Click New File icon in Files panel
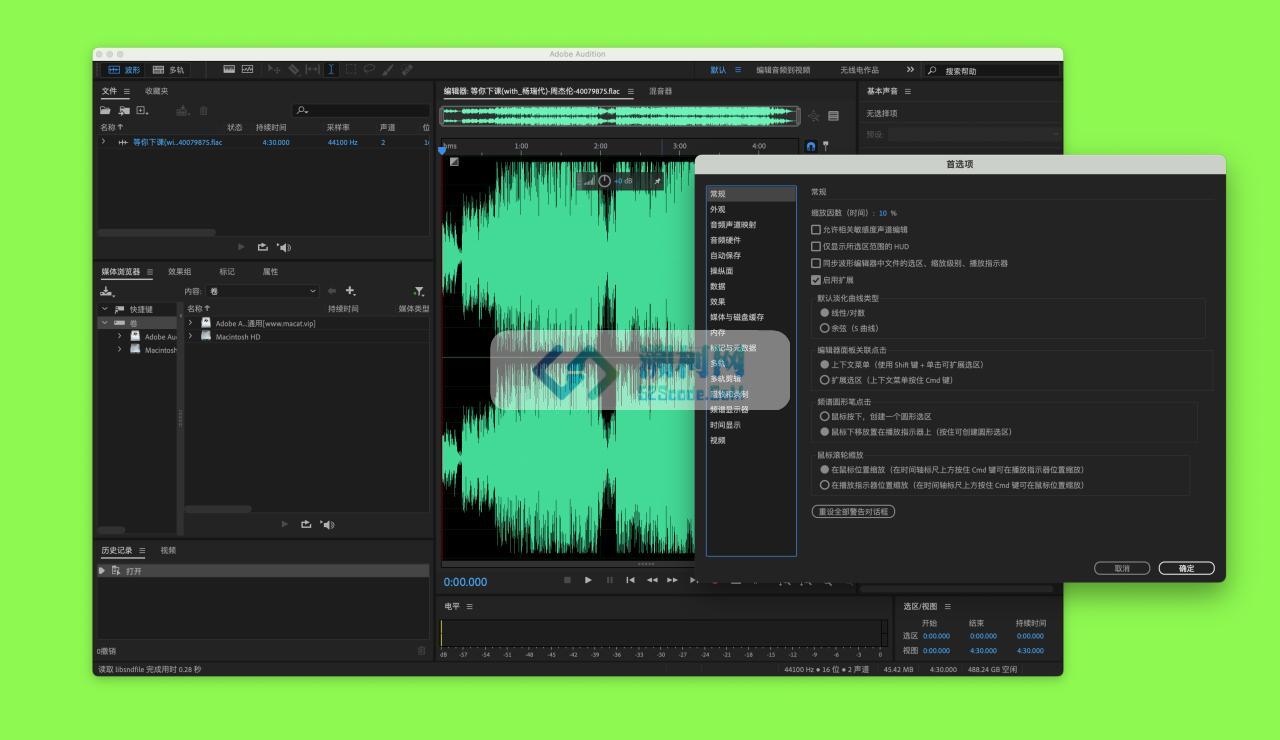This screenshot has width=1280, height=740. click(142, 110)
